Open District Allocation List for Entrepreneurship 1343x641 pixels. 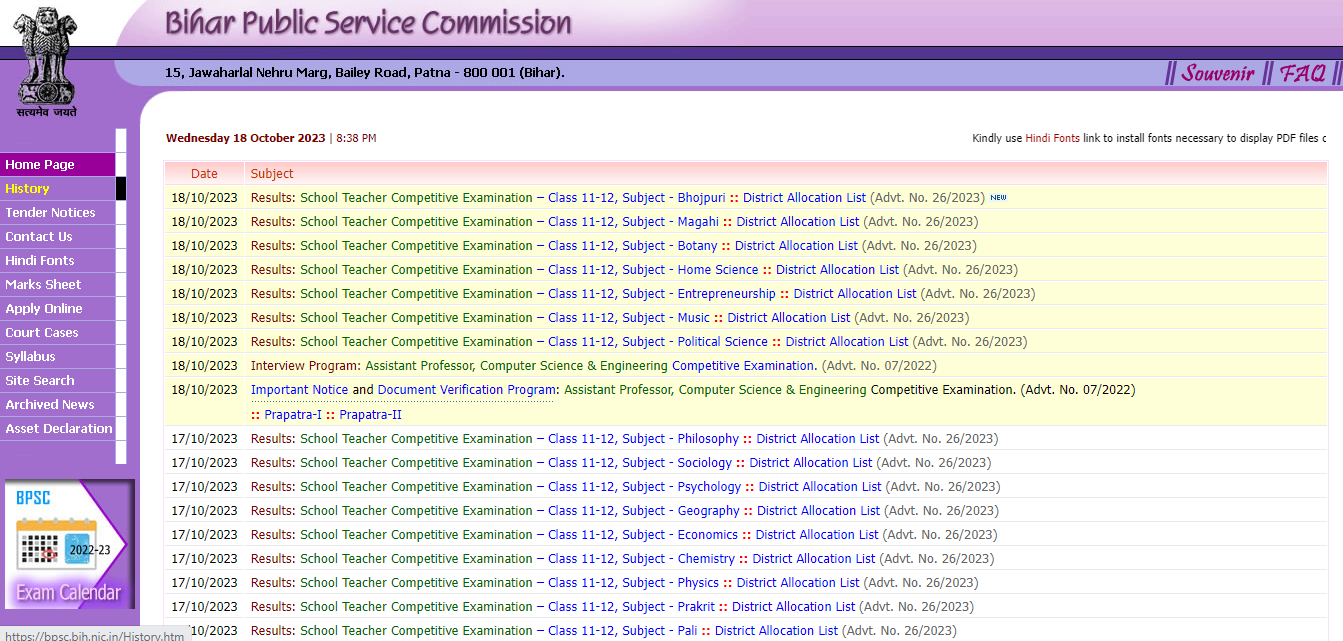[855, 294]
